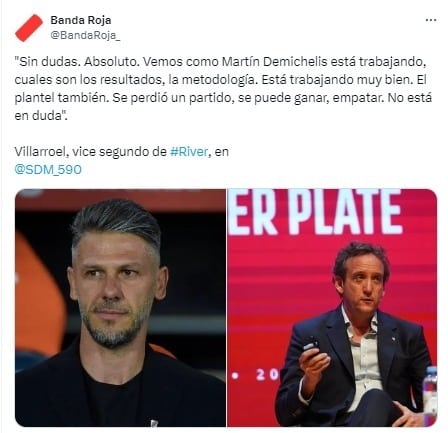Image resolution: width=448 pixels, height=433 pixels.
Task: Click the phrase 'Se perdió un partido'
Action: click(x=173, y=98)
